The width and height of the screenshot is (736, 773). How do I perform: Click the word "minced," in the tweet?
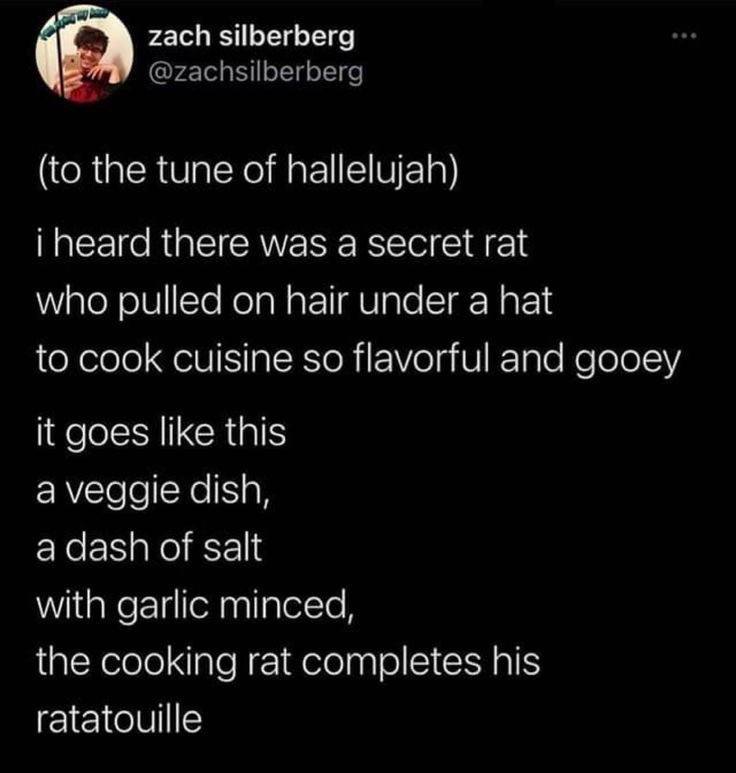(x=301, y=605)
